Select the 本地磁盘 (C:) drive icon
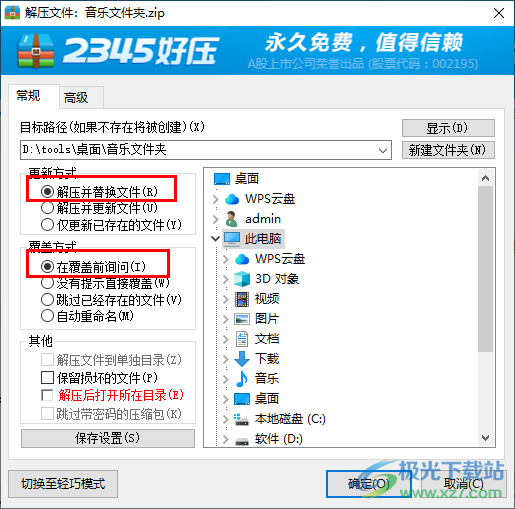Screen dimensions: 515x509 242,419
